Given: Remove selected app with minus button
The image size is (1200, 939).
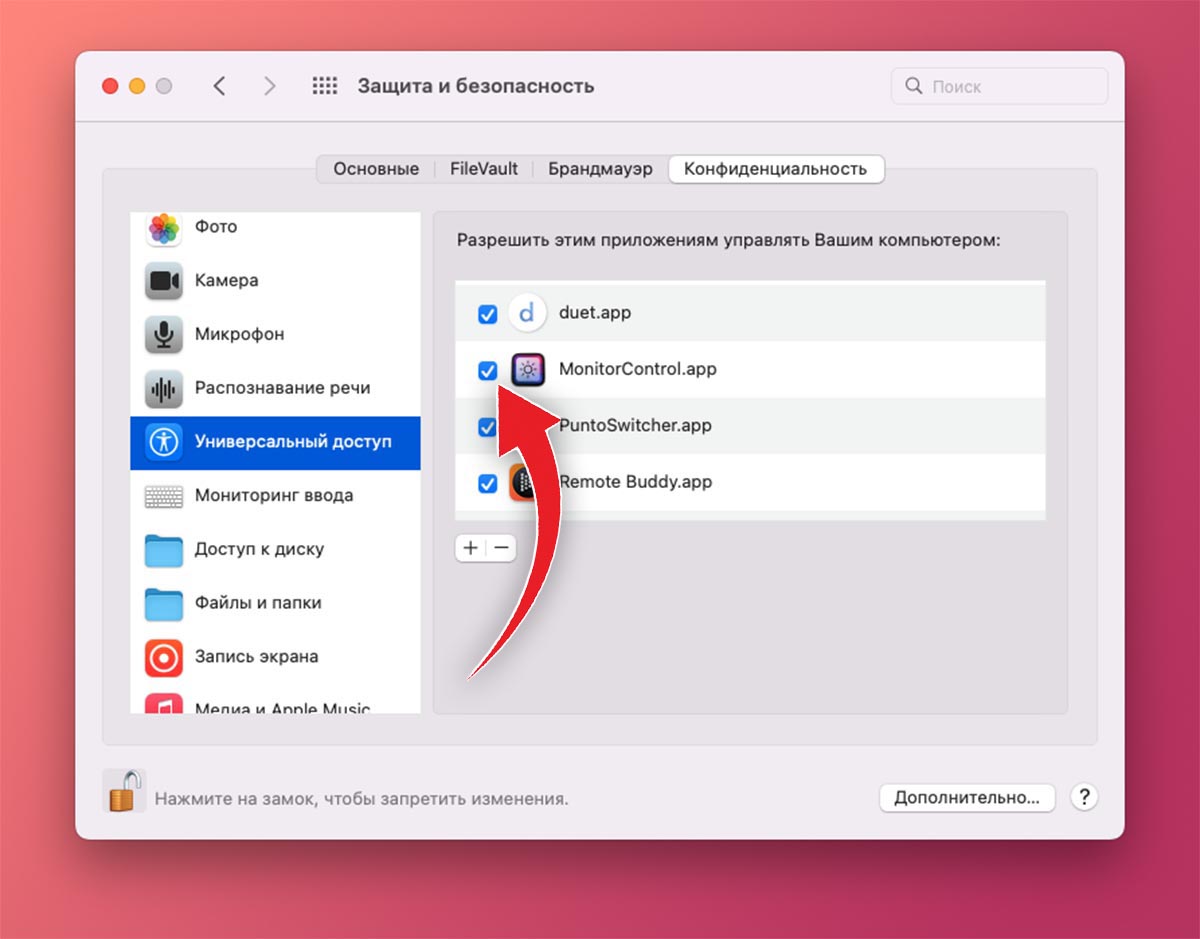Looking at the screenshot, I should 502,548.
